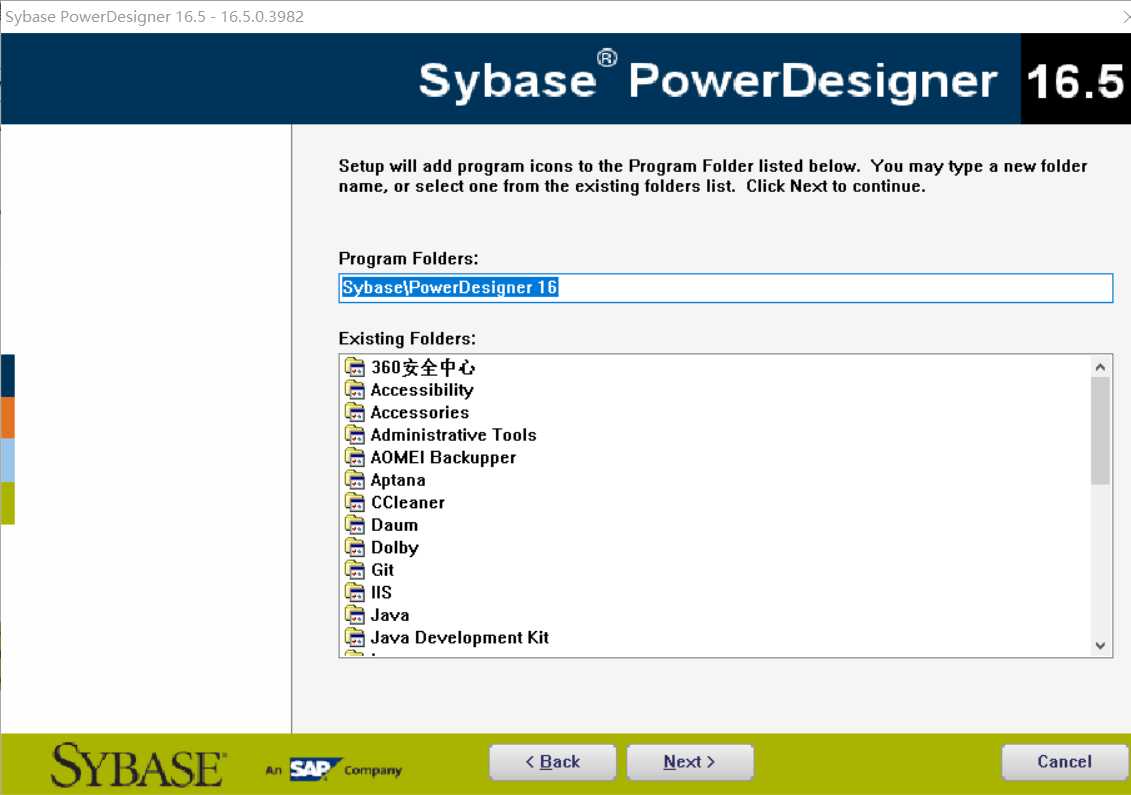Screen dimensions: 1131x795
Task: Select the AOMEI Backupper folder name
Action: [x=444, y=458]
